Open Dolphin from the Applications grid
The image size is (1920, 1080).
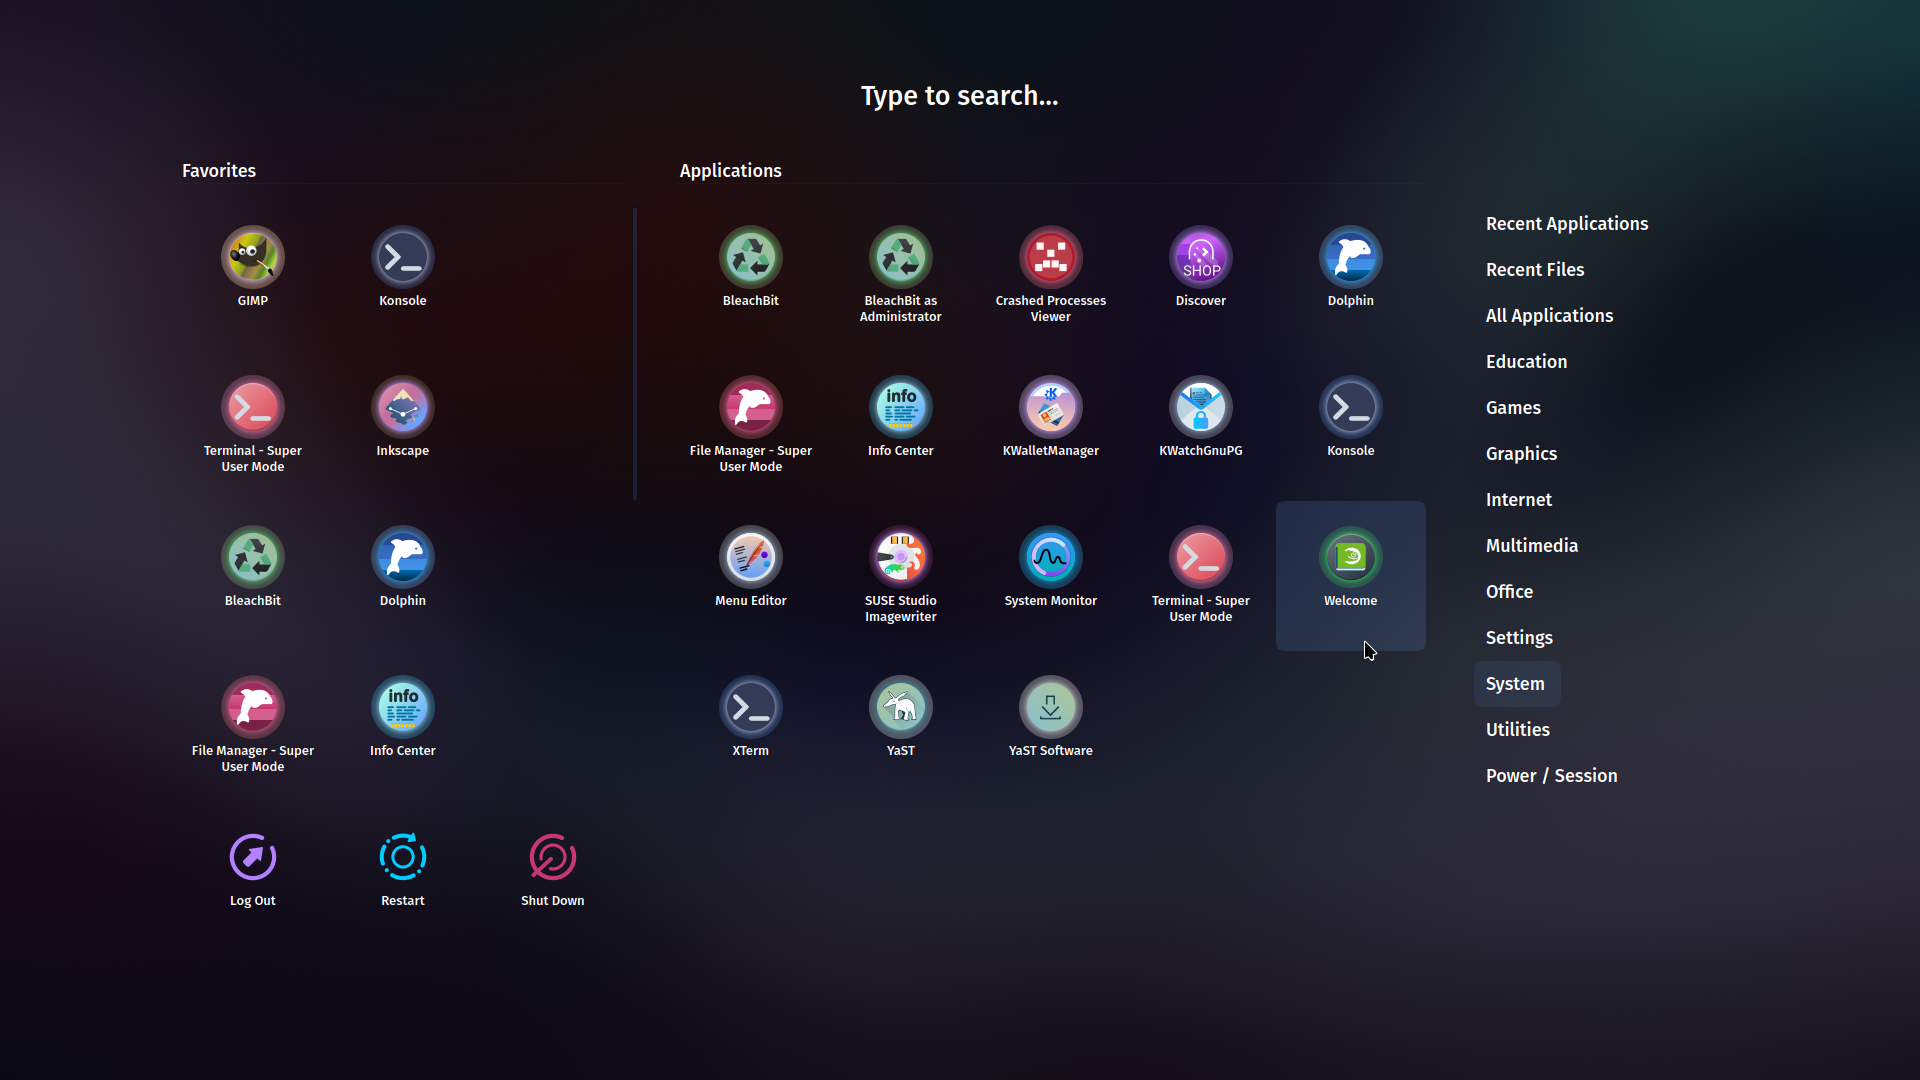coord(1350,266)
